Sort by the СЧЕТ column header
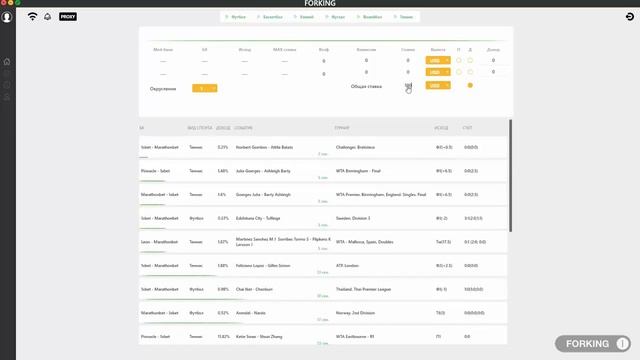The height and width of the screenshot is (360, 640). tap(467, 128)
